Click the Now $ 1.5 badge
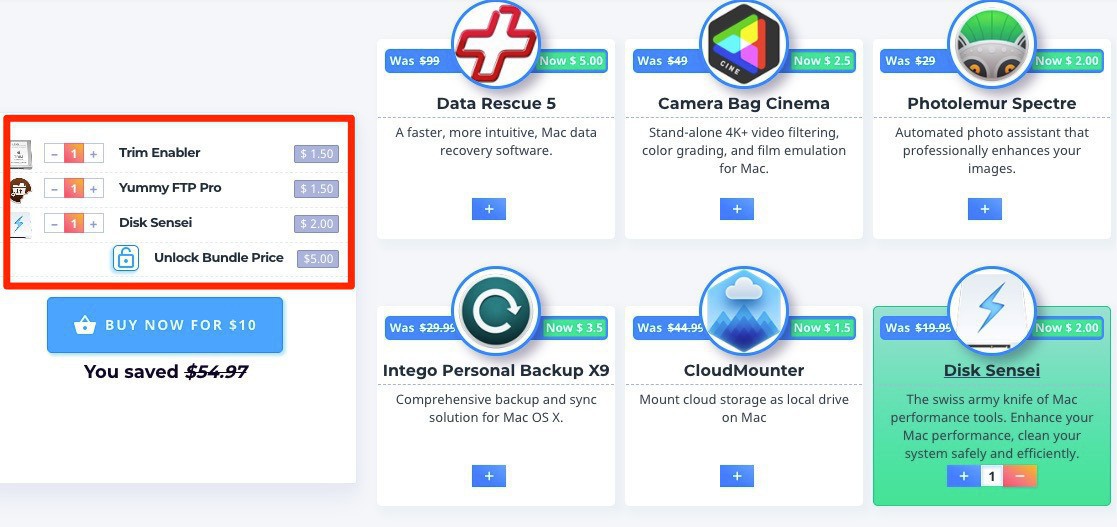The width and height of the screenshot is (1117, 527). 822,328
